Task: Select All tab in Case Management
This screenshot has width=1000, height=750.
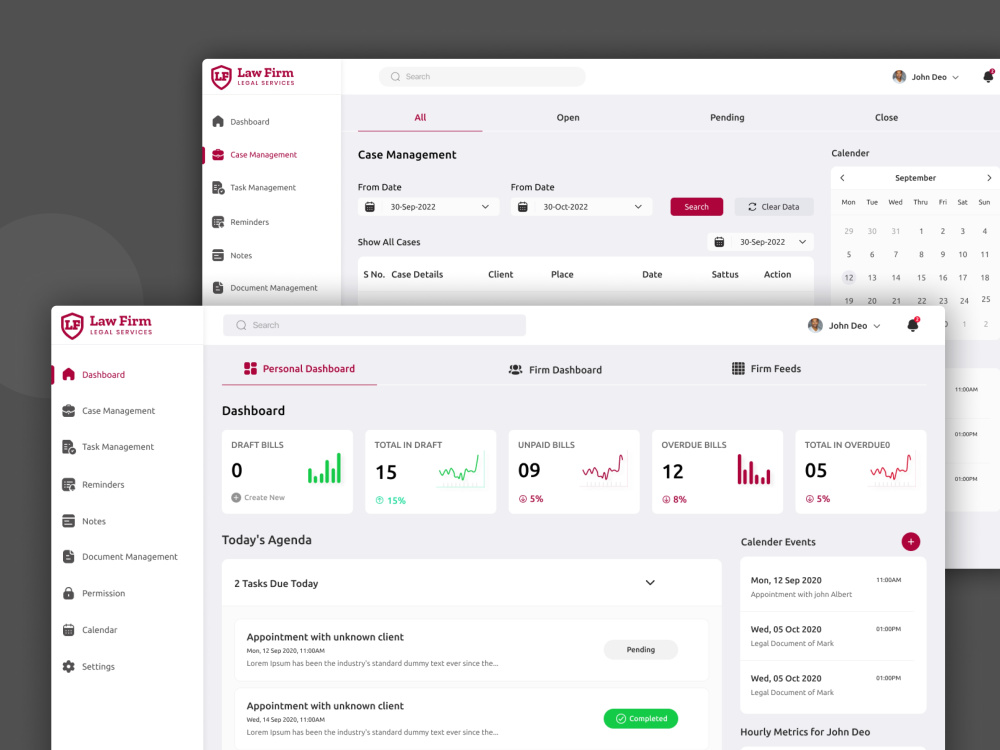Action: click(x=420, y=117)
